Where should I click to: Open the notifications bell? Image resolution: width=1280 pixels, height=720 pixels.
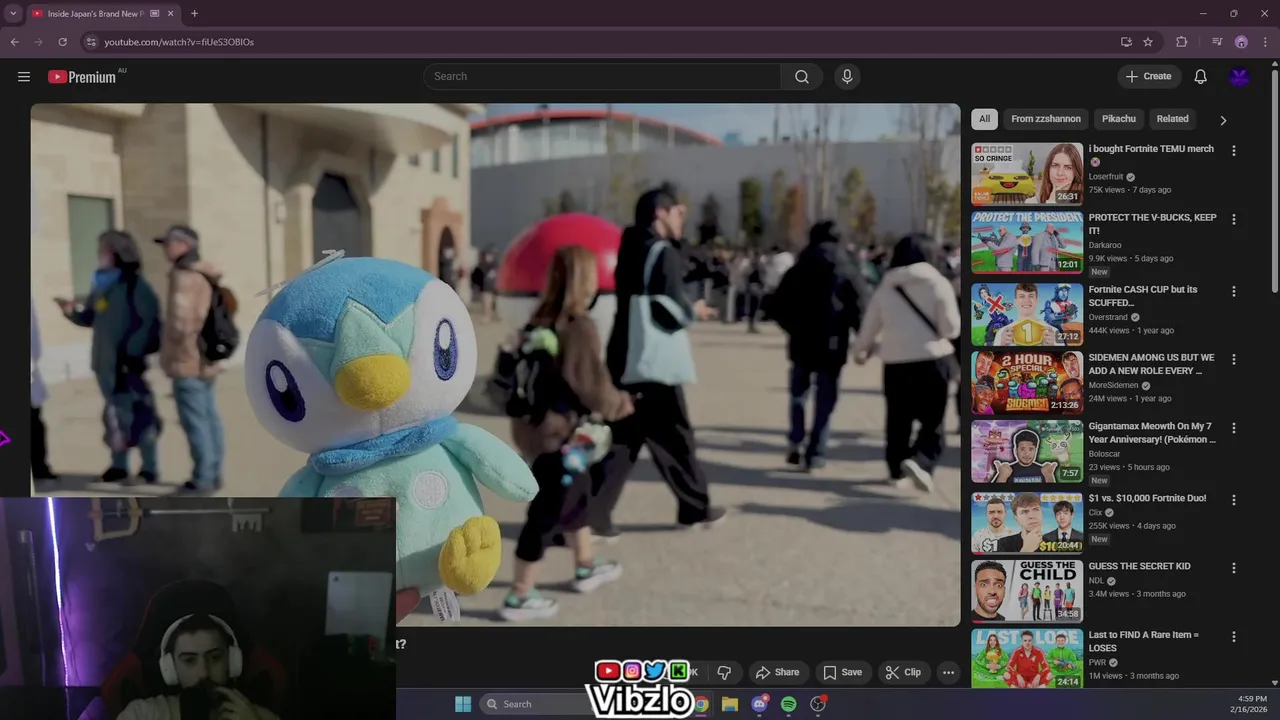1201,77
